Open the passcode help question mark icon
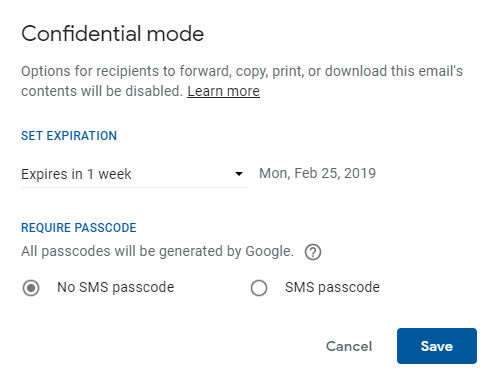487x376 pixels. coord(313,252)
